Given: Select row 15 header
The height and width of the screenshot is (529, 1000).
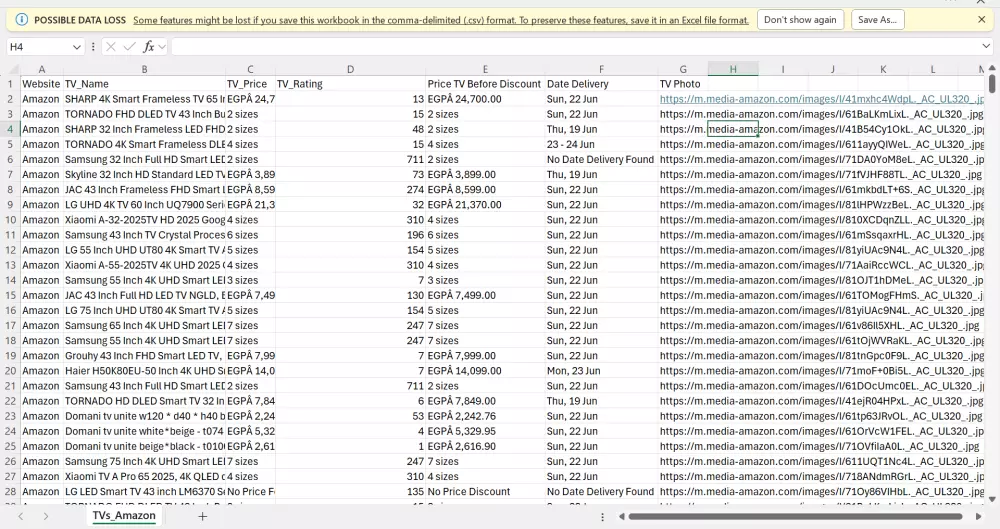Looking at the screenshot, I should (x=11, y=295).
